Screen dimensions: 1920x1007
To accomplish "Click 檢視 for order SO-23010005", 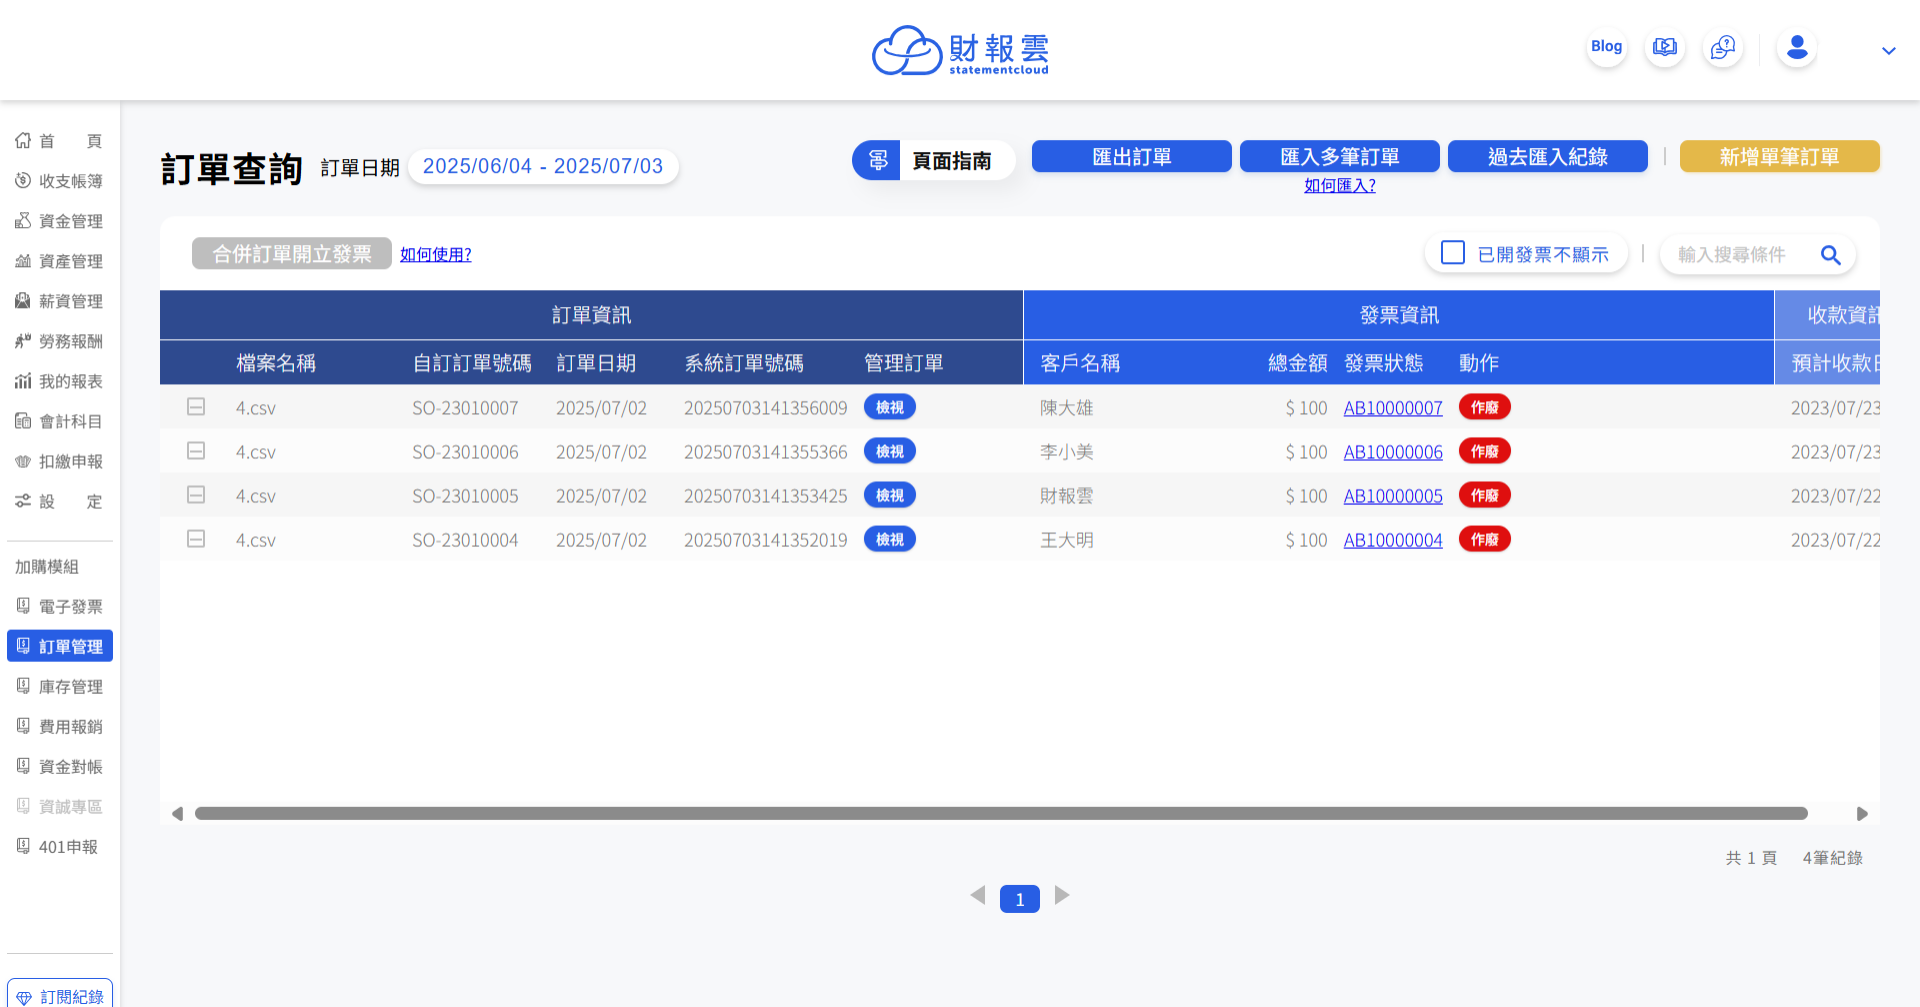I will pyautogui.click(x=889, y=495).
